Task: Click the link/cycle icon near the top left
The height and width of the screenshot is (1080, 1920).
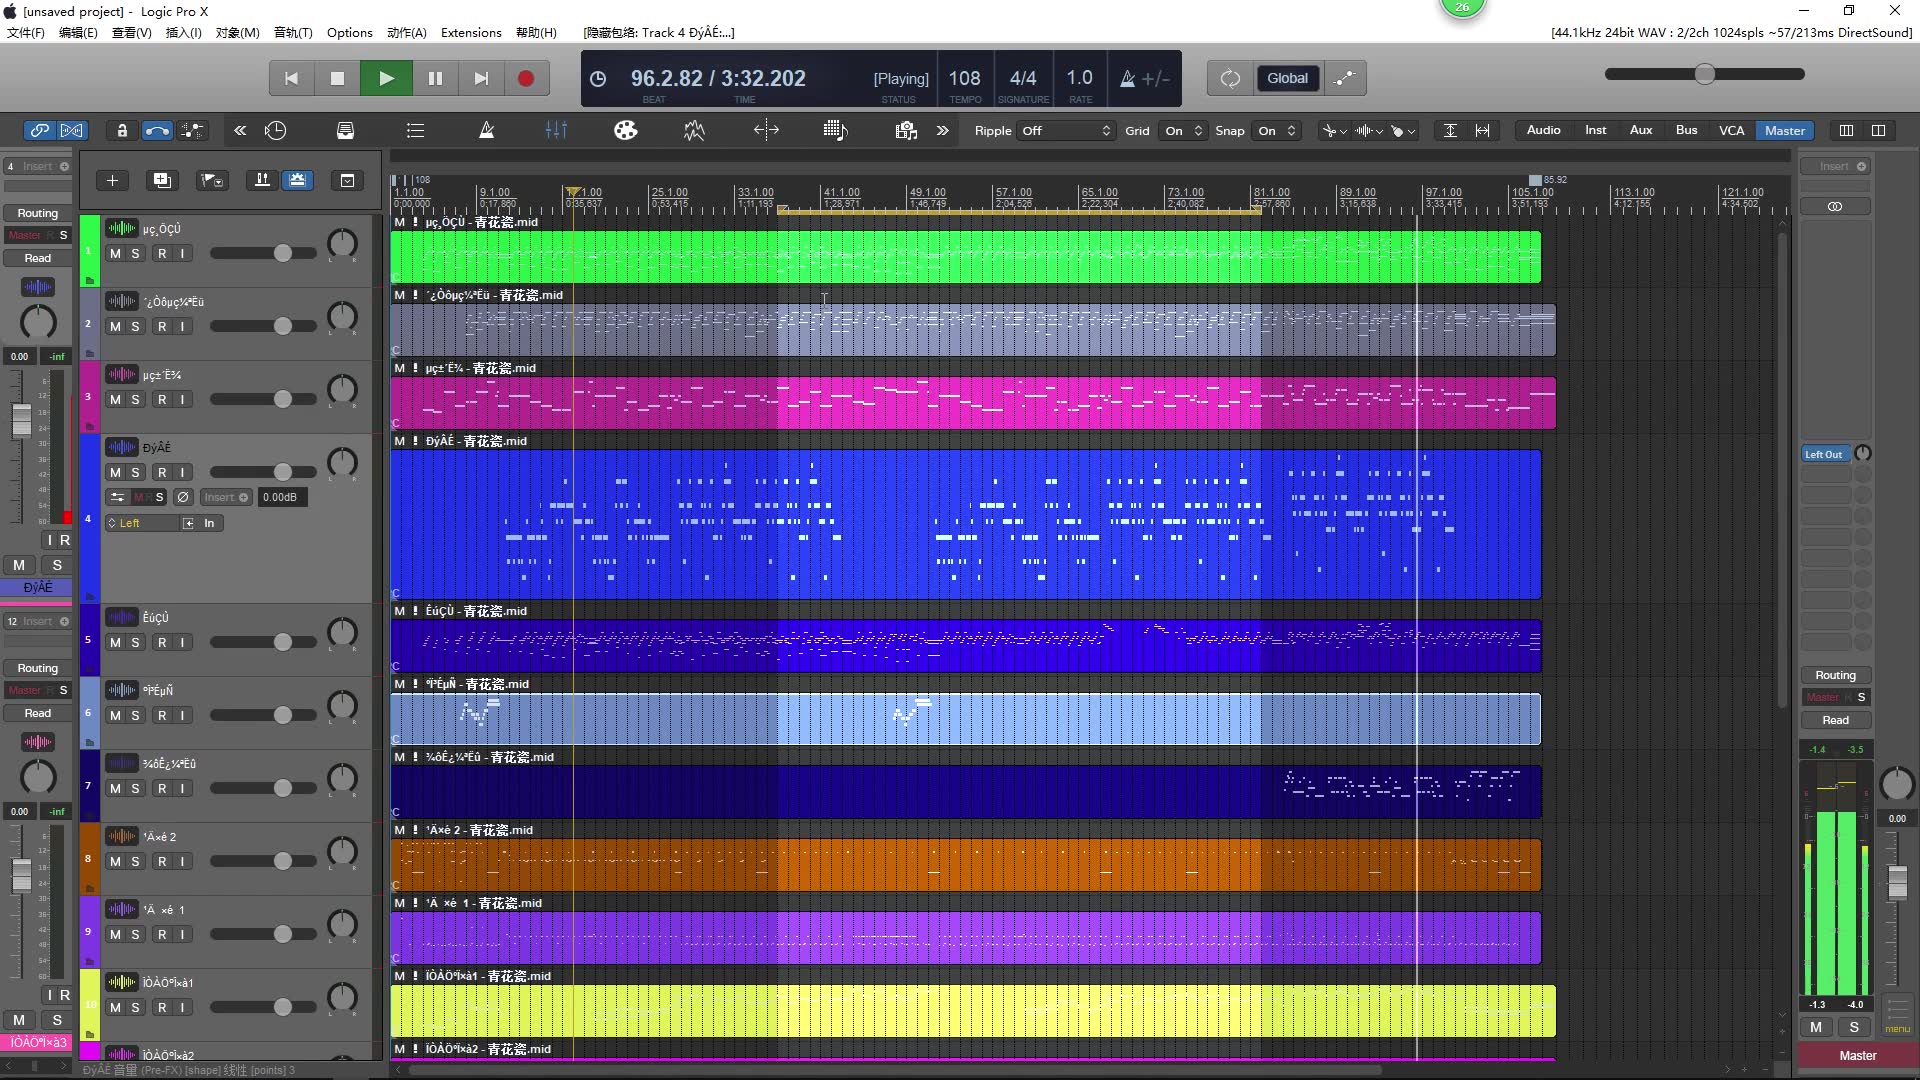Action: (x=40, y=130)
